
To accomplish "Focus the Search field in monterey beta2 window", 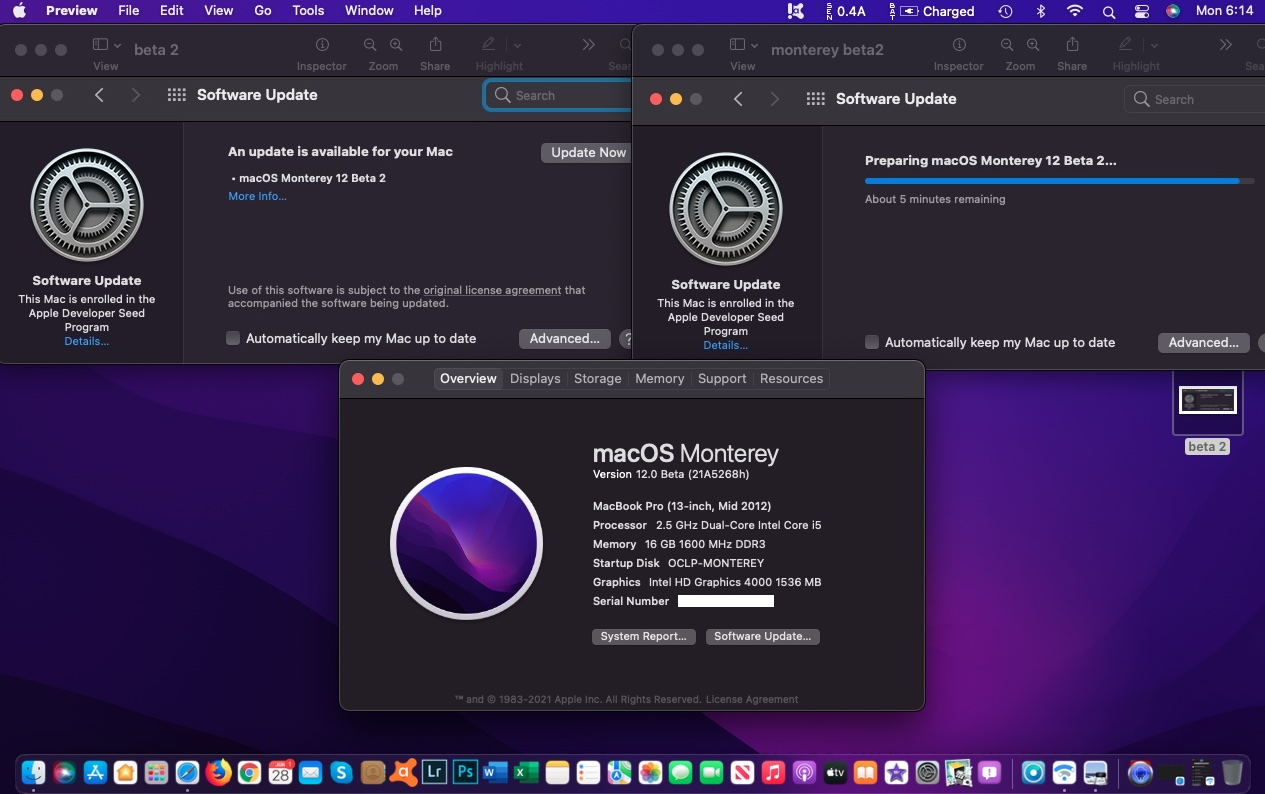I will pyautogui.click(x=1195, y=99).
